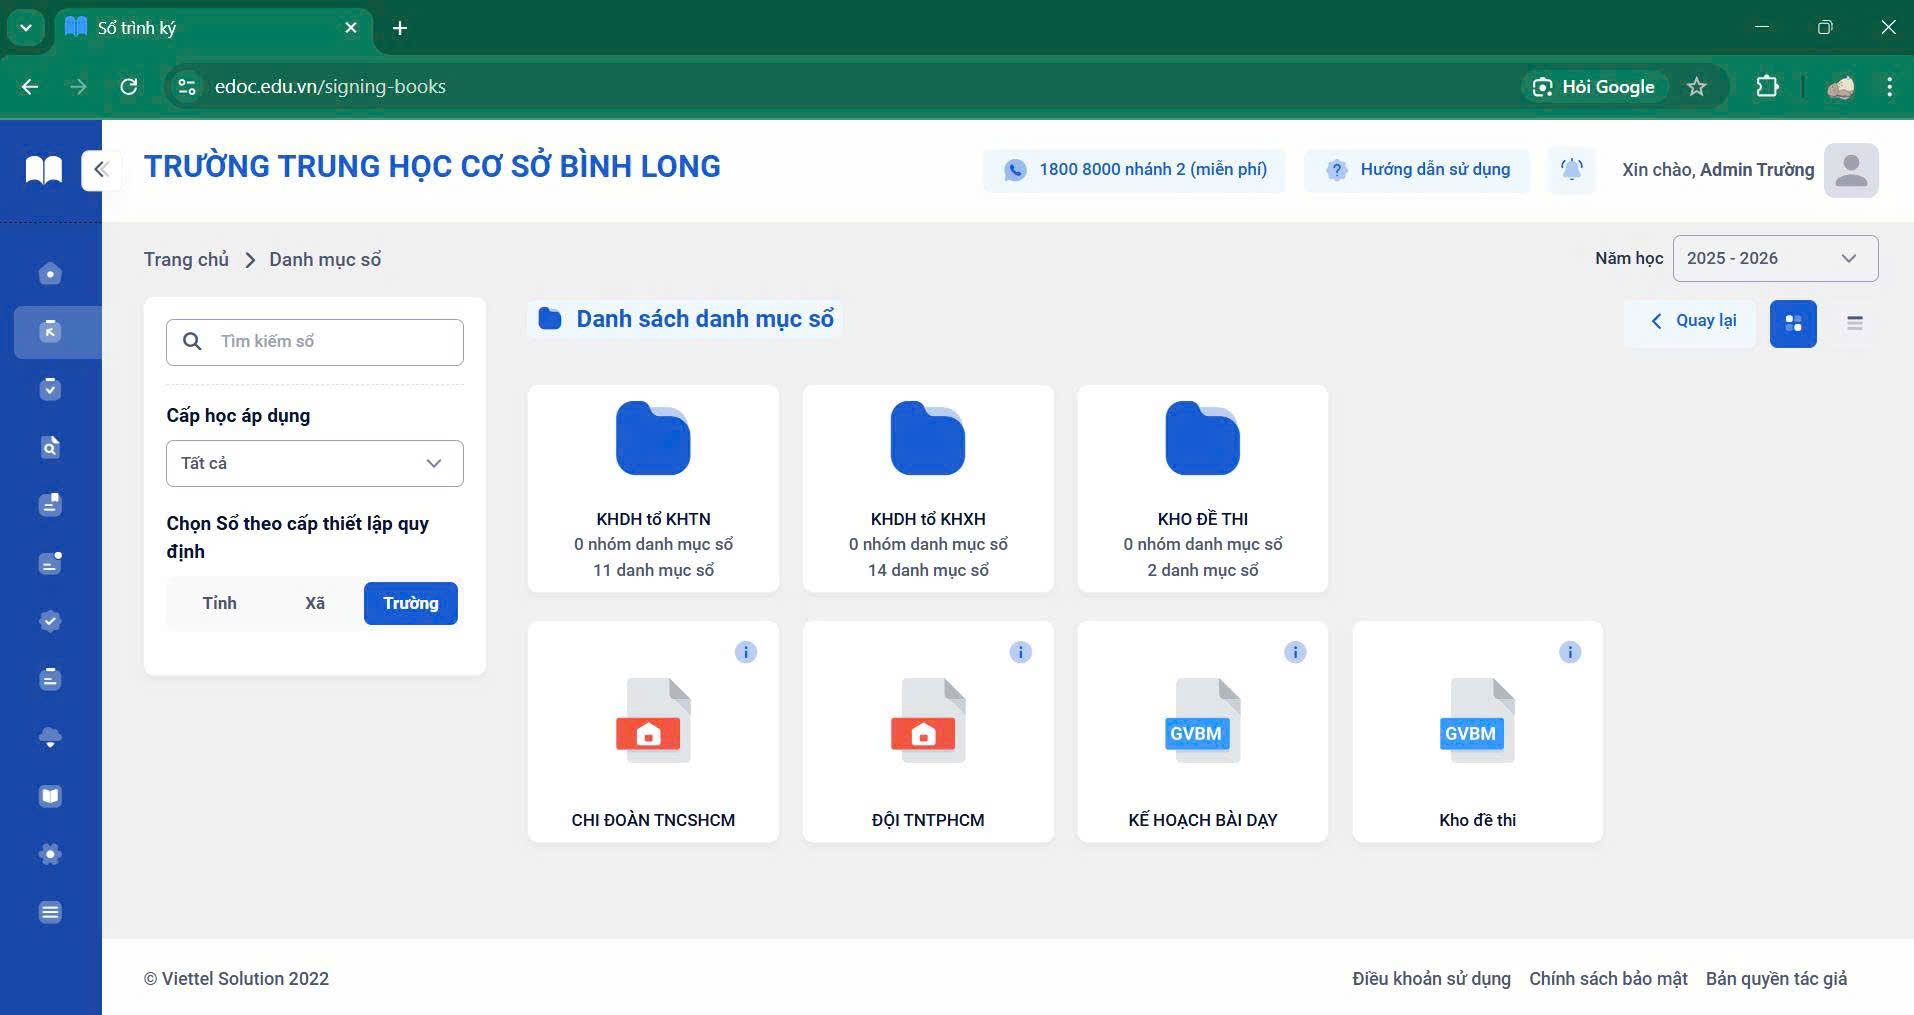Switch to list view layout
The height and width of the screenshot is (1015, 1914).
1854,324
